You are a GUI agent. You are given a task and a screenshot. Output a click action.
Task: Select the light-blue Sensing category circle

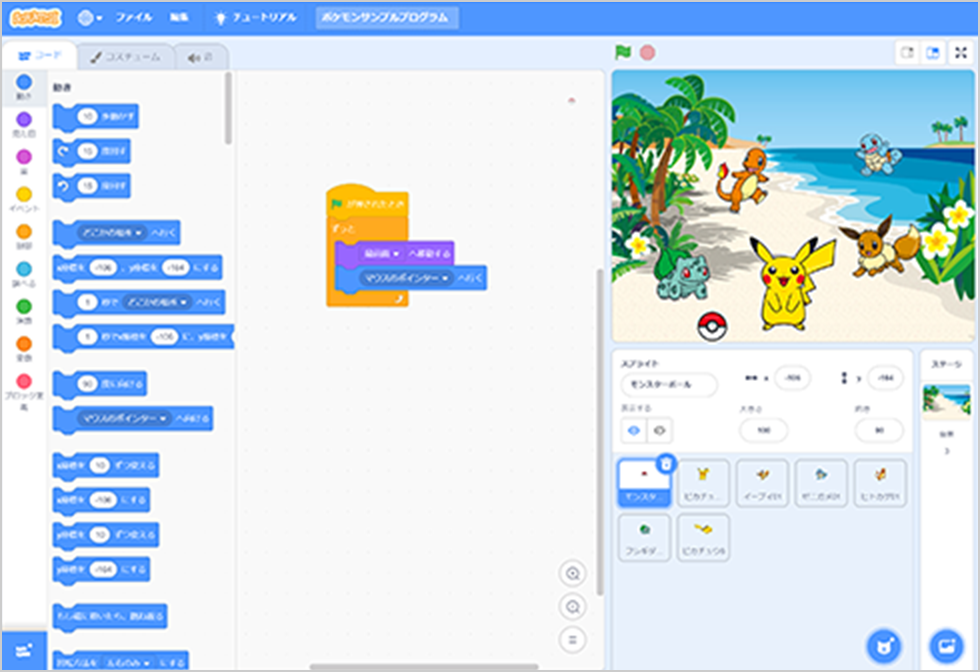point(24,269)
